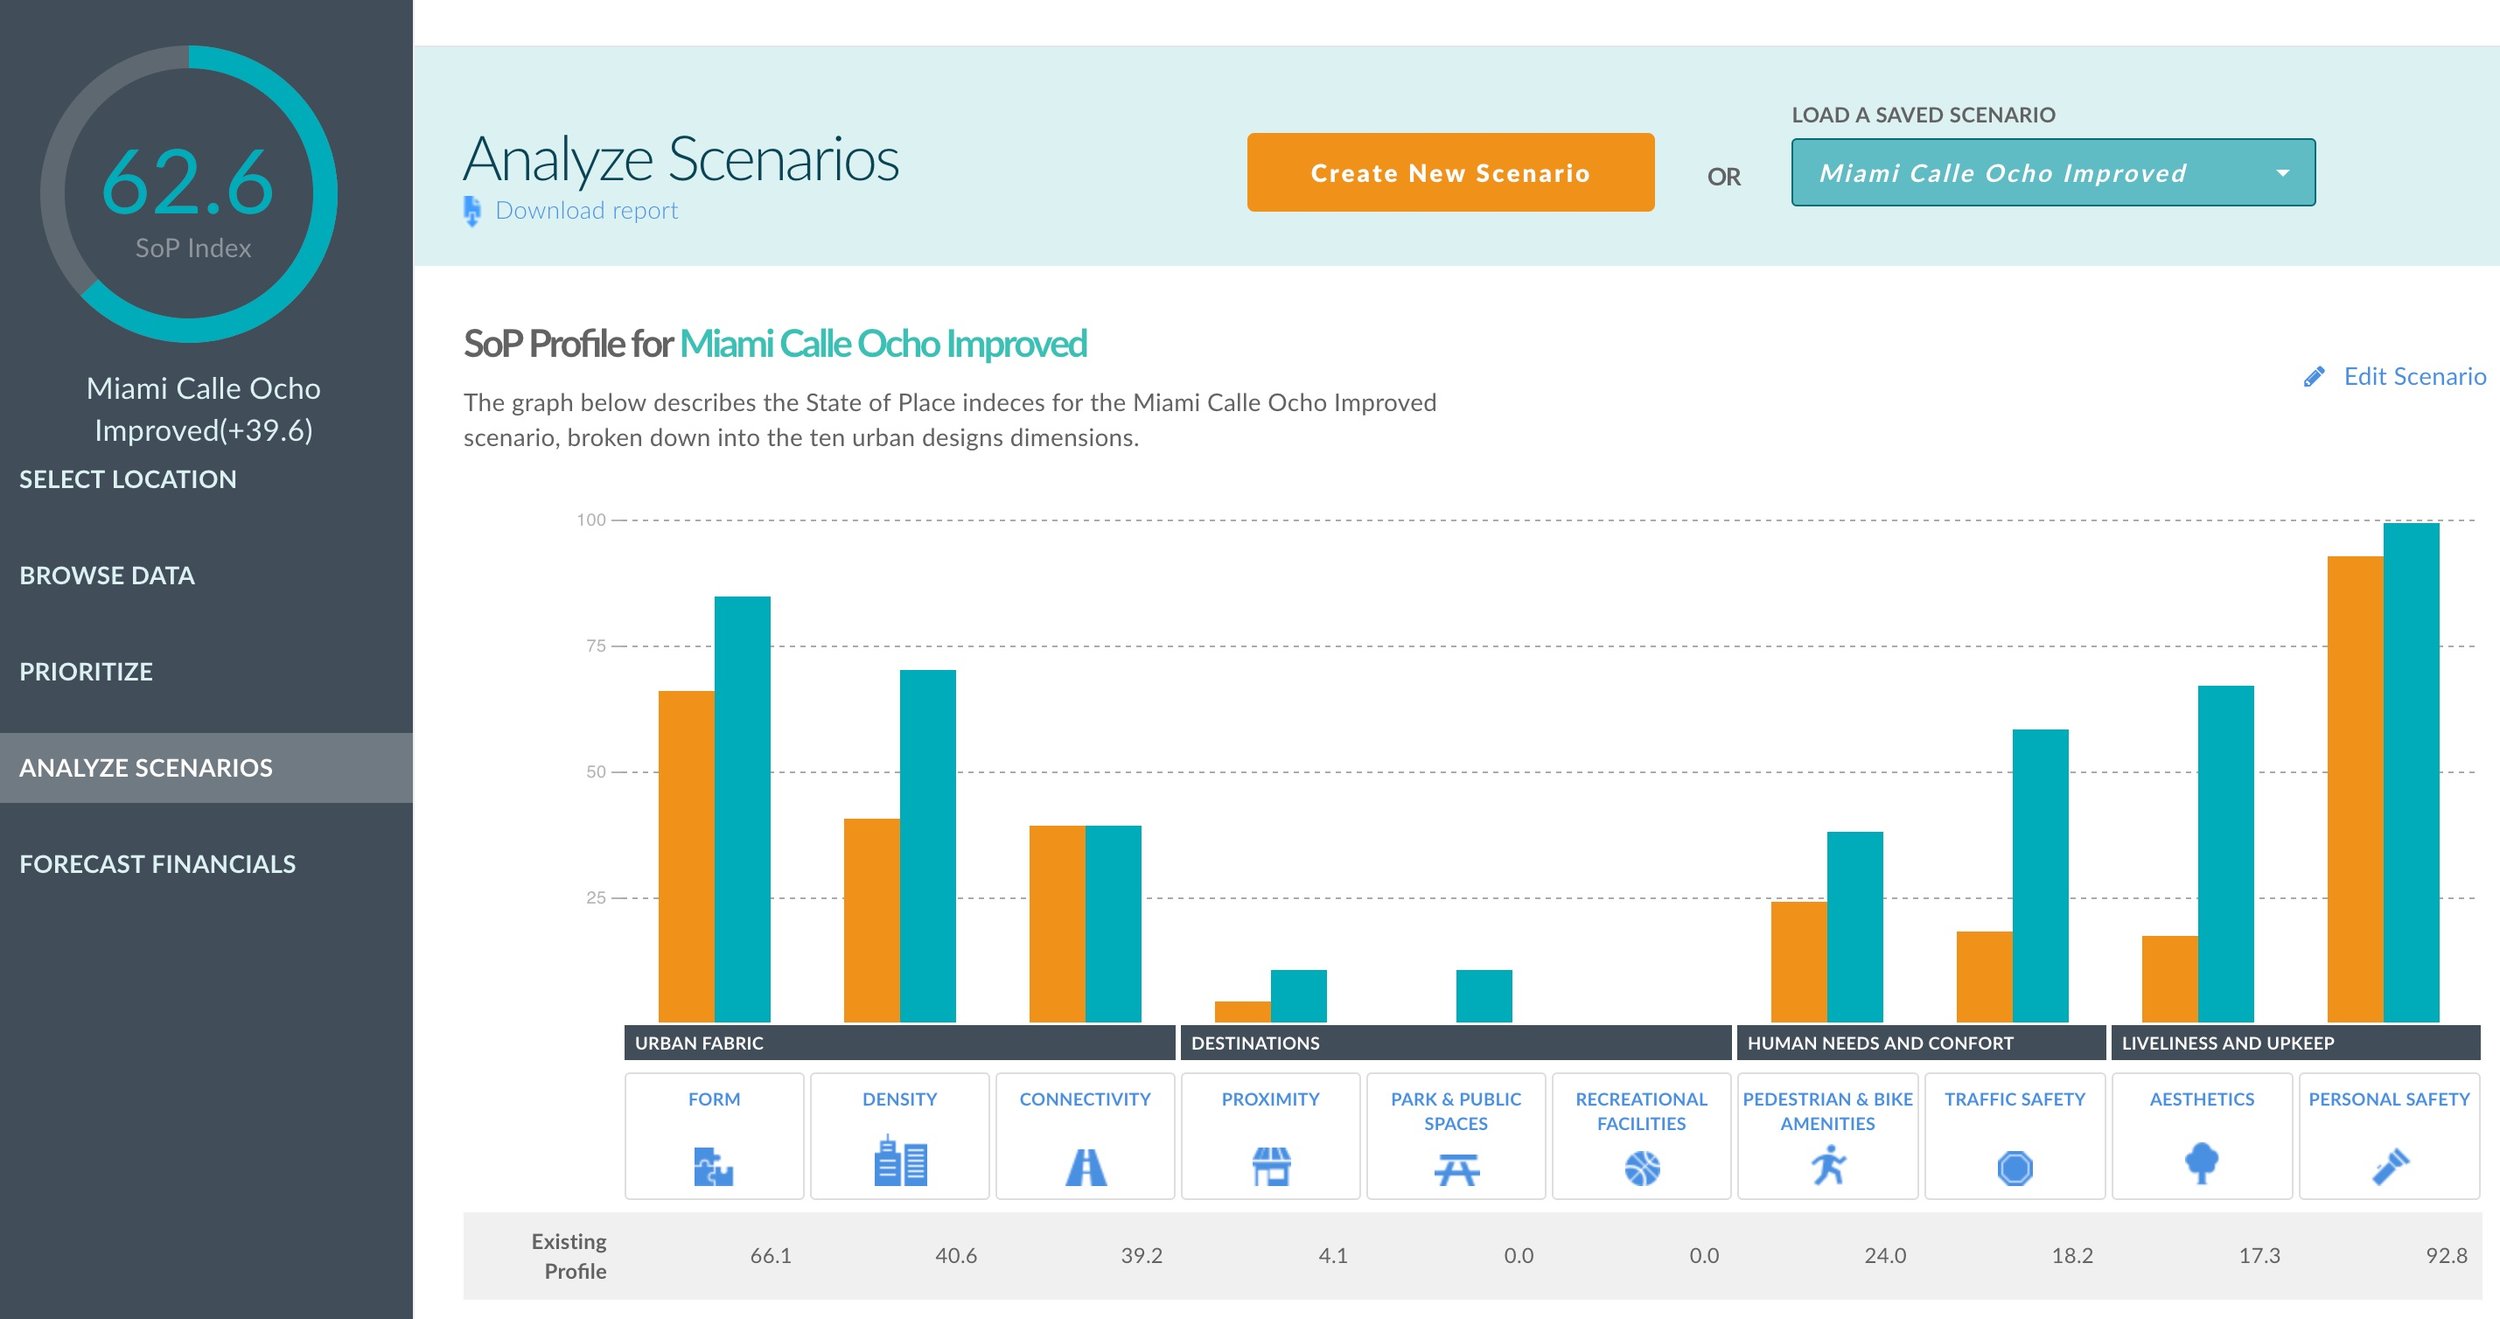2500x1319 pixels.
Task: Click the Density buildings icon
Action: coord(900,1162)
